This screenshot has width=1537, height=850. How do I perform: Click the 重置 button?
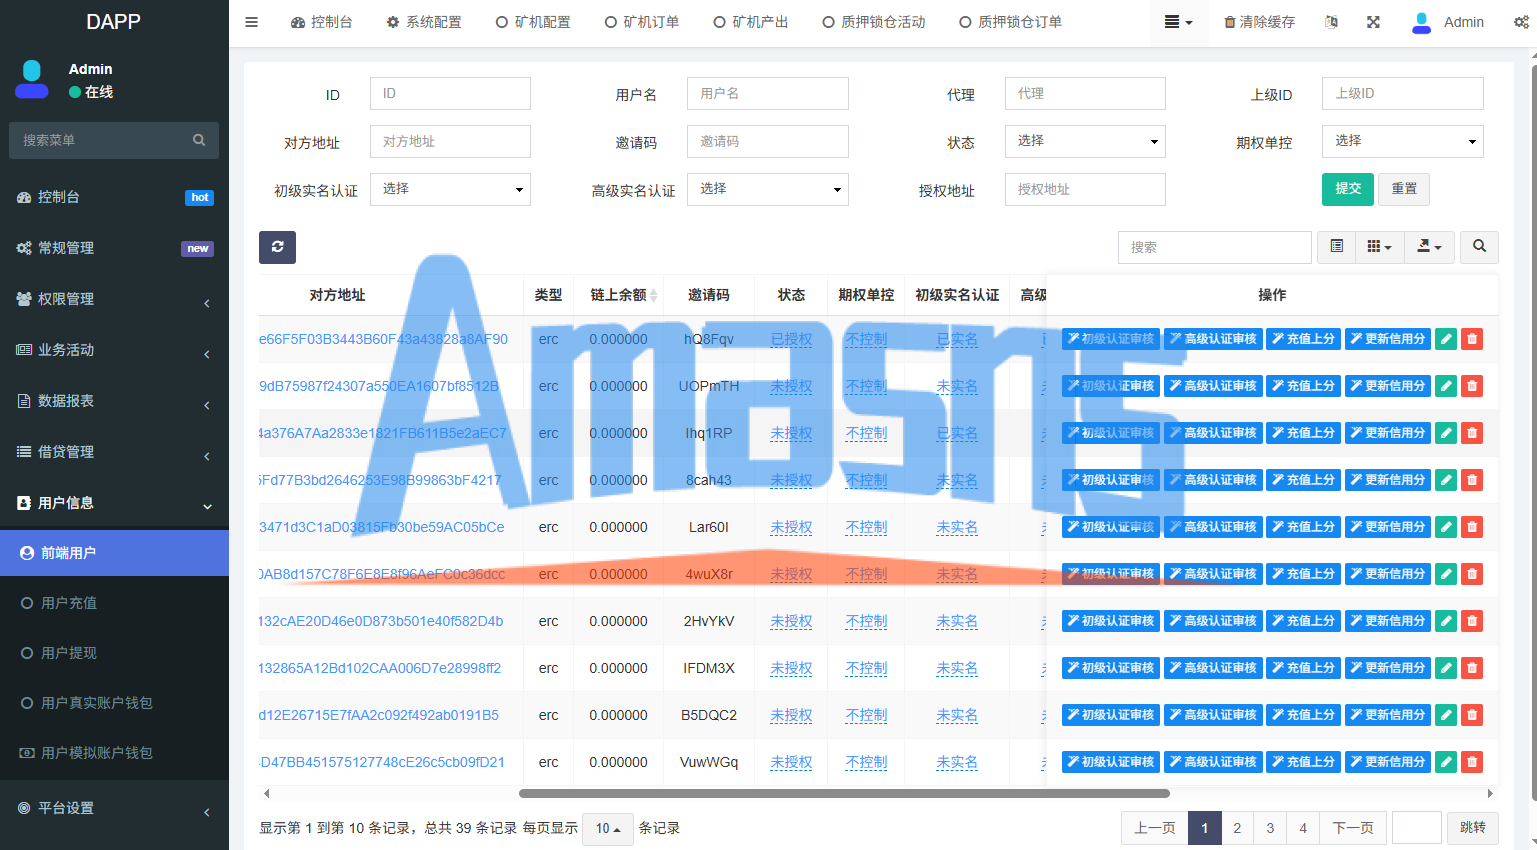[1404, 189]
